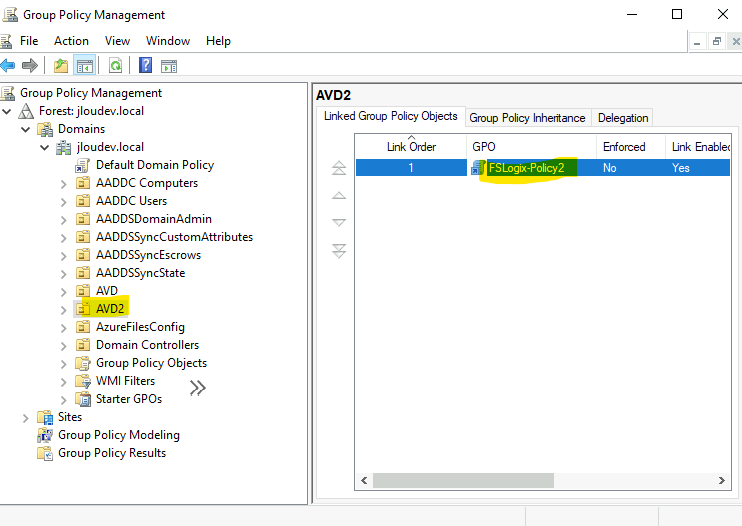
Task: Minimize the inner MDI child window
Action: pos(697,42)
